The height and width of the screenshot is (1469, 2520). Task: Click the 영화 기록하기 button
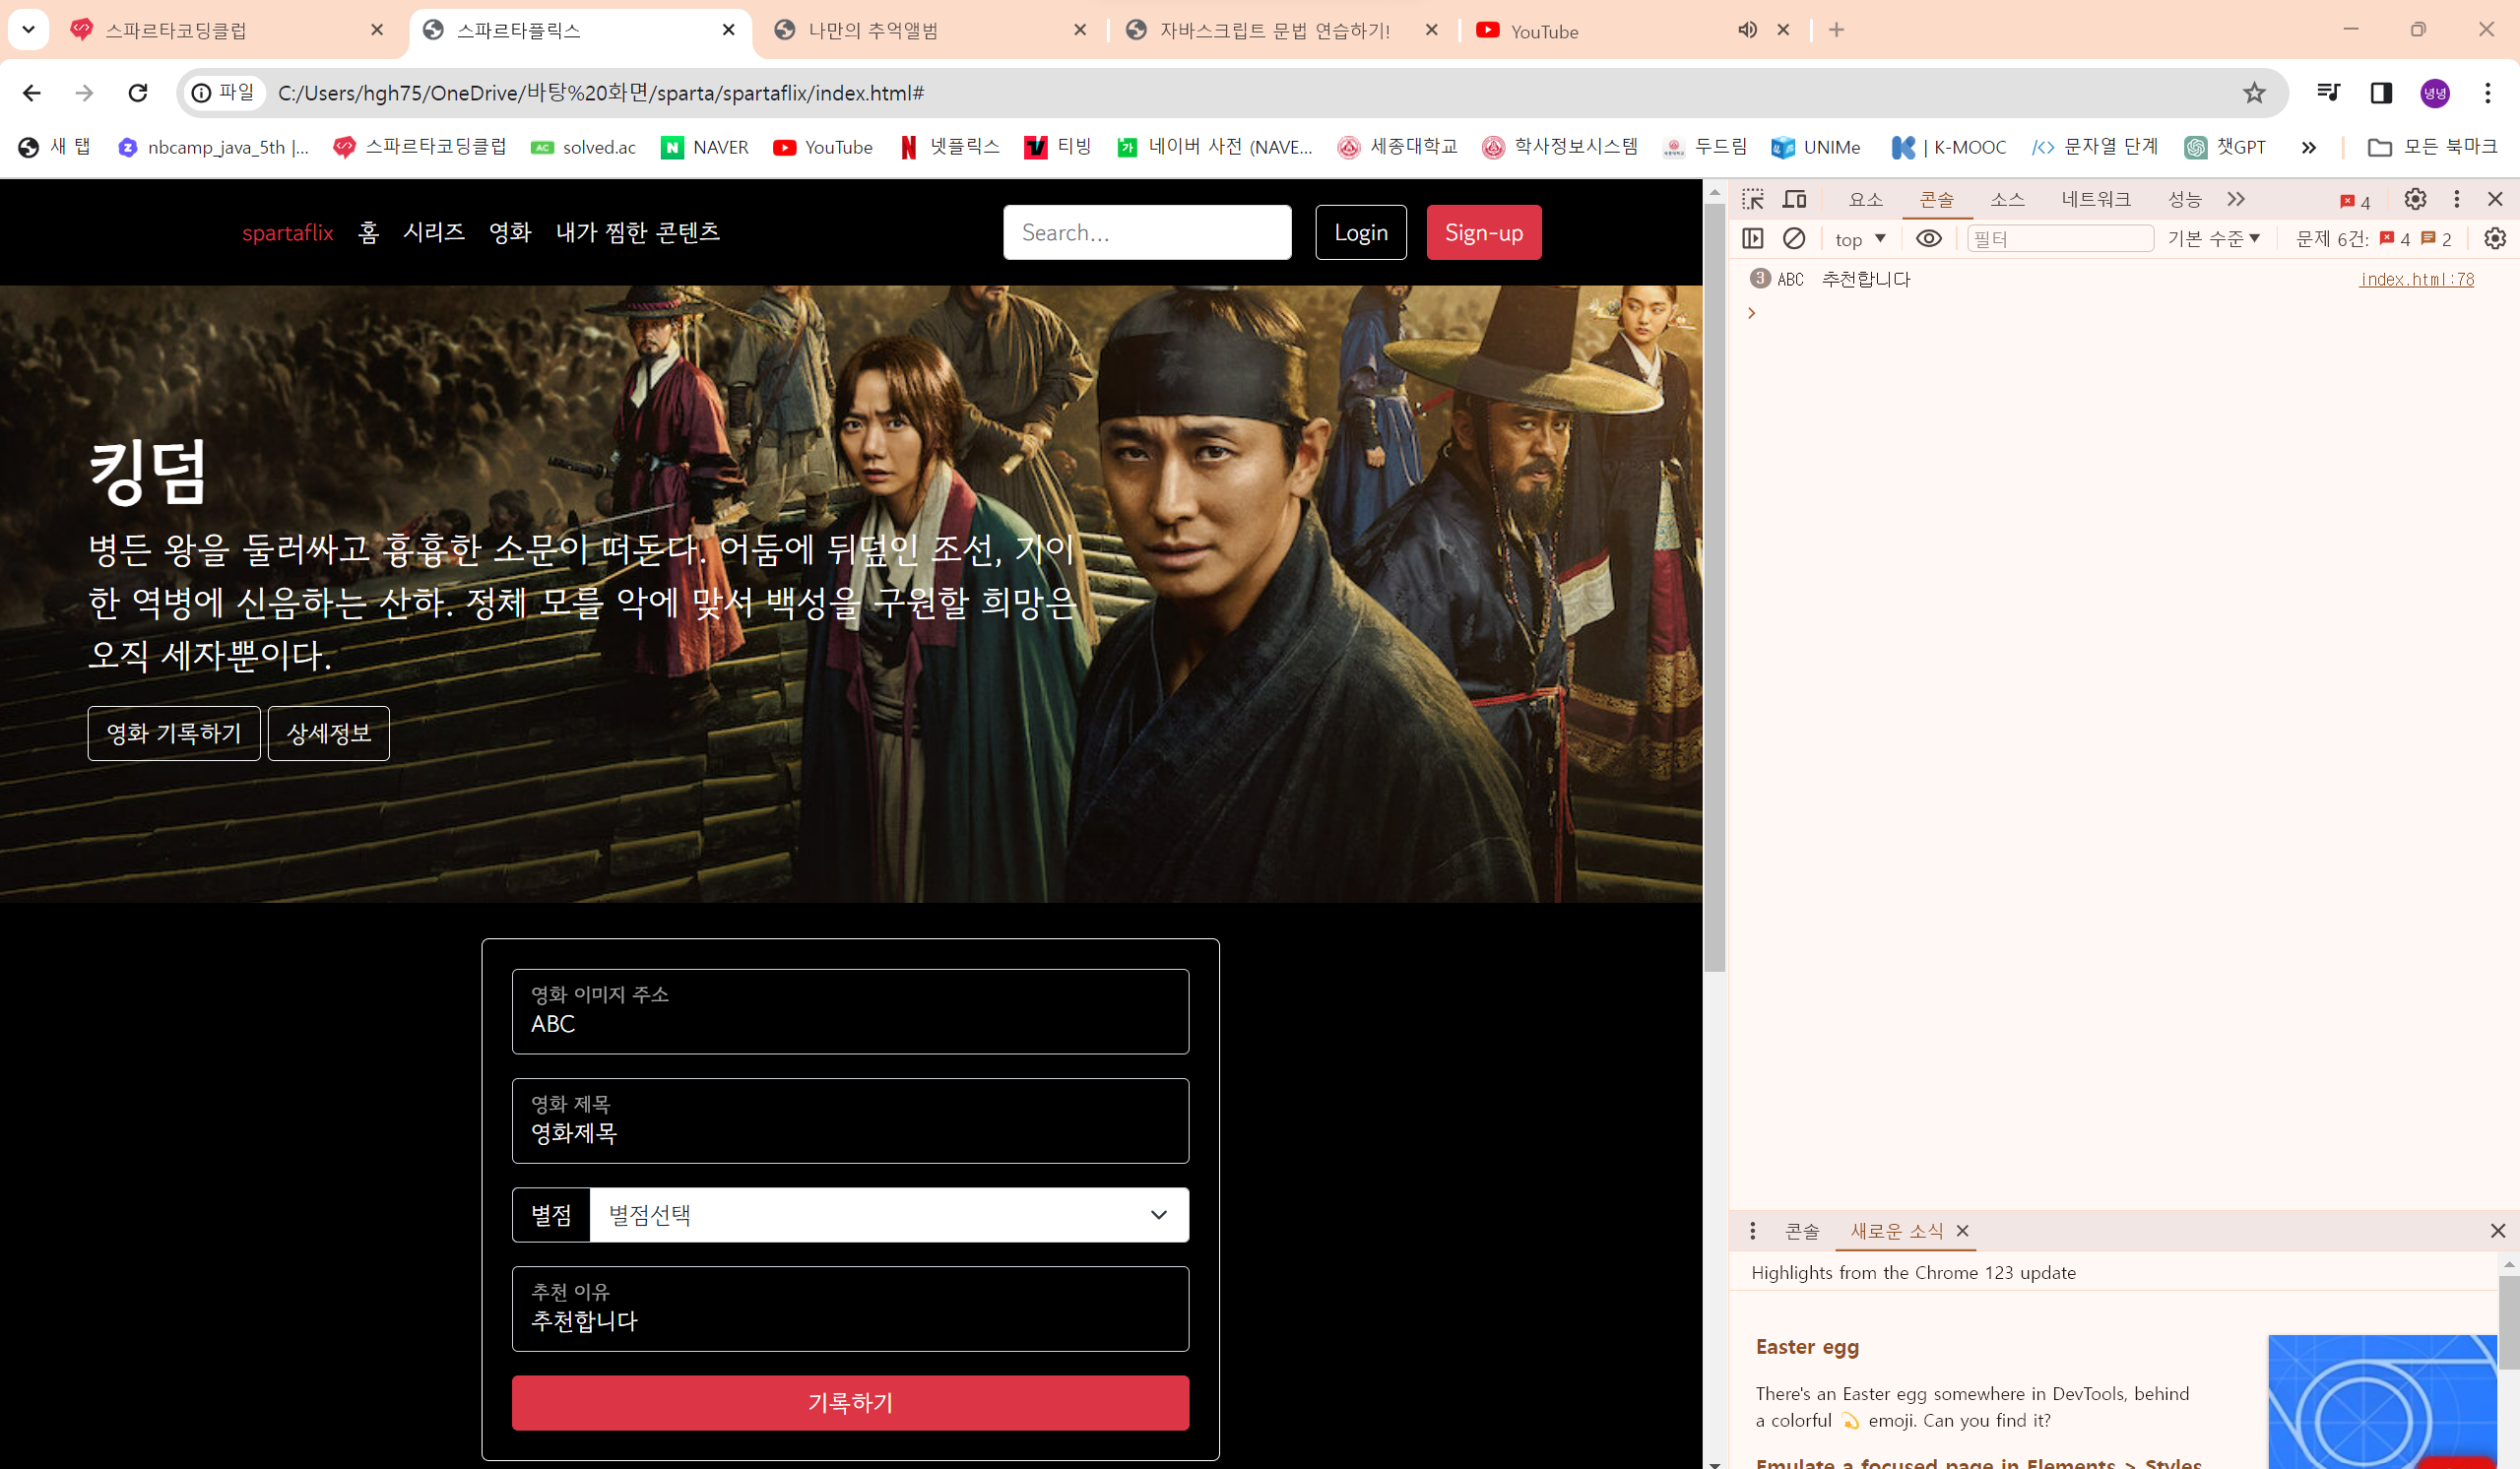[x=174, y=733]
